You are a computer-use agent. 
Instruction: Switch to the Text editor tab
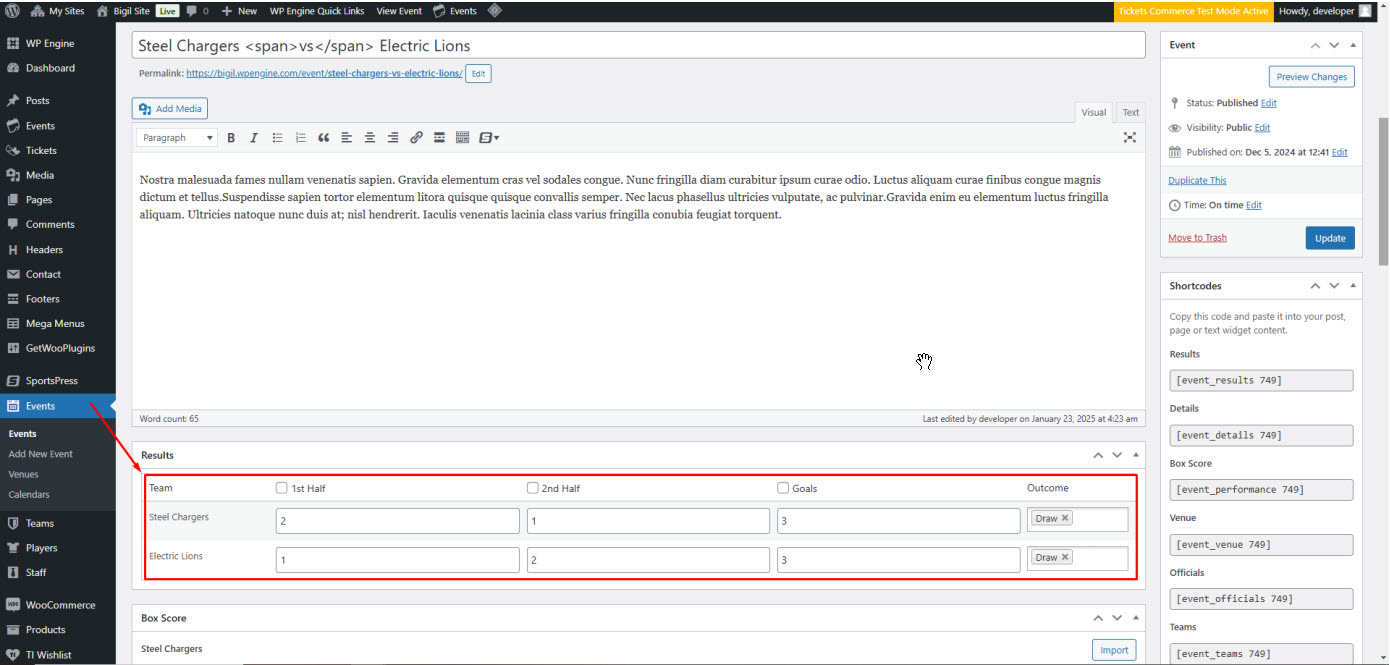[1130, 113]
